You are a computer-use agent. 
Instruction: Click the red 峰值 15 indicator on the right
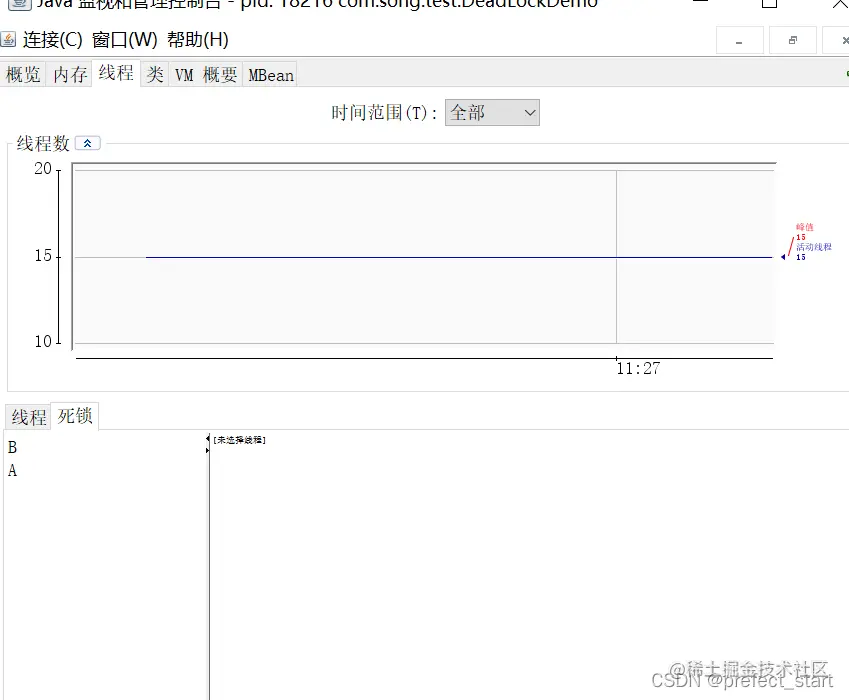point(803,231)
